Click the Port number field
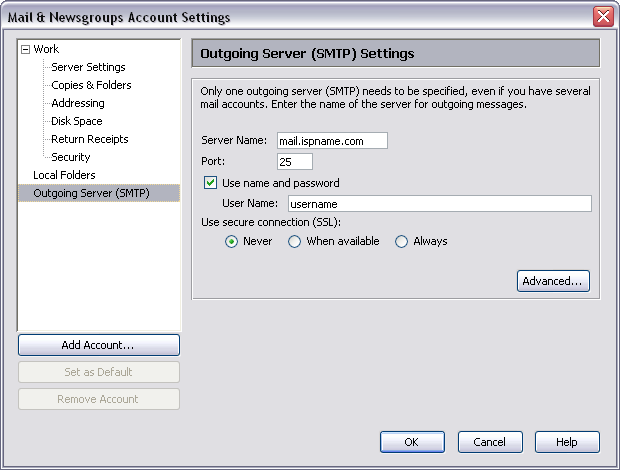This screenshot has height=470, width=620. (x=295, y=162)
